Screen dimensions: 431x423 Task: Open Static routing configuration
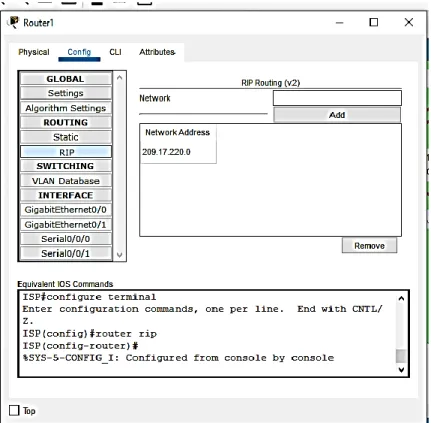66,137
